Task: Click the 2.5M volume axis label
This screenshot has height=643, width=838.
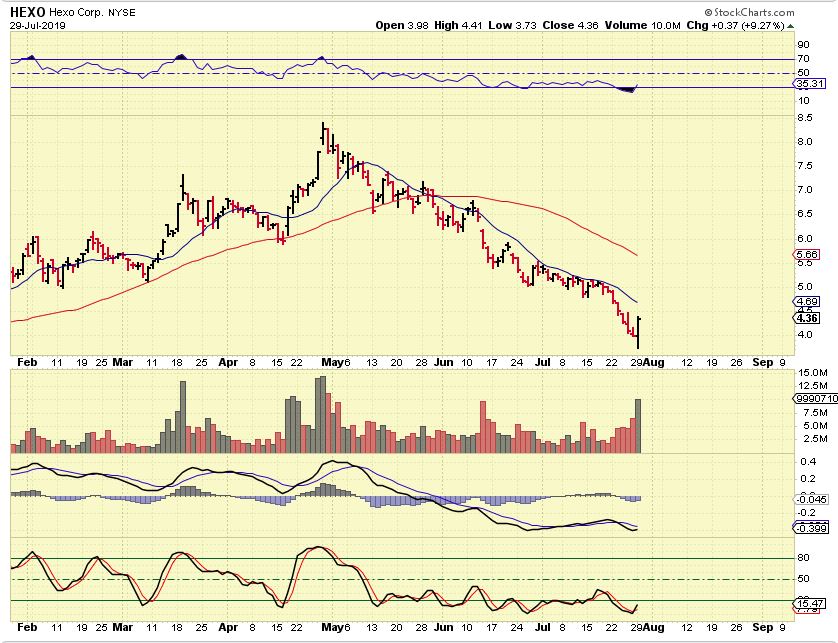Action: click(x=813, y=439)
